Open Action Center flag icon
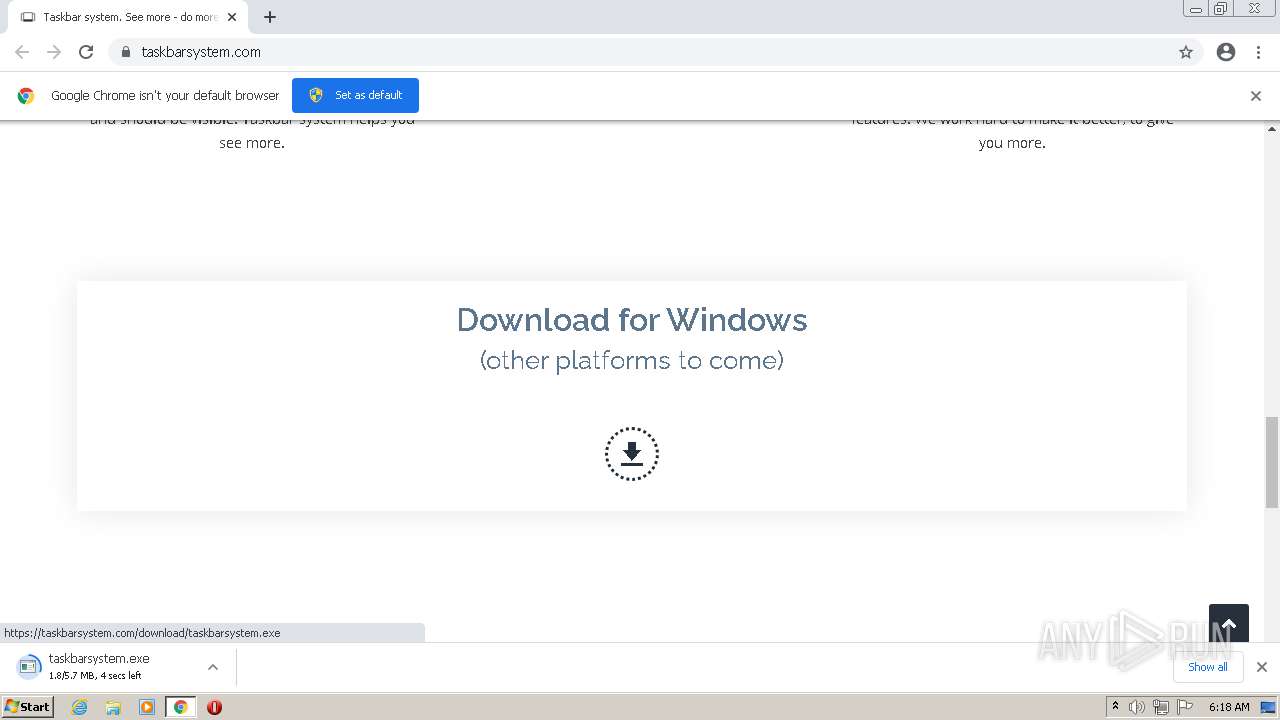This screenshot has height=720, width=1280. coord(1185,707)
